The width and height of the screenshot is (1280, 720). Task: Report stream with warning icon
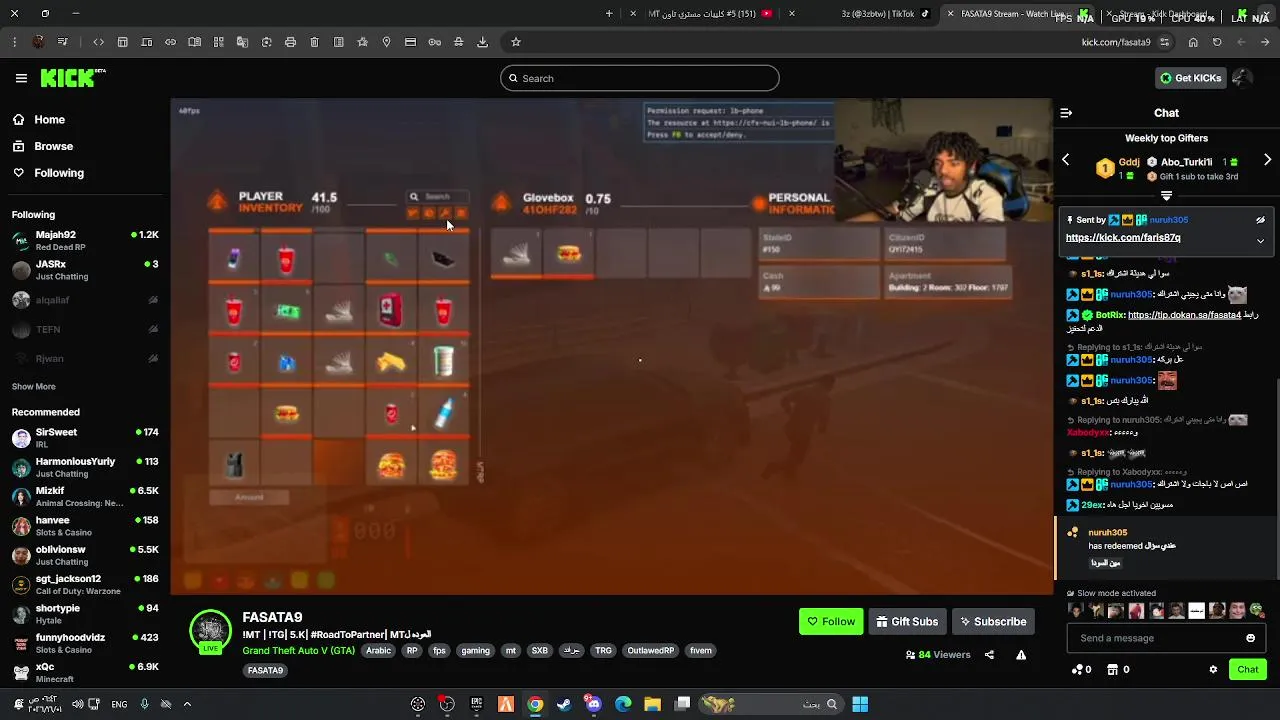[1021, 655]
